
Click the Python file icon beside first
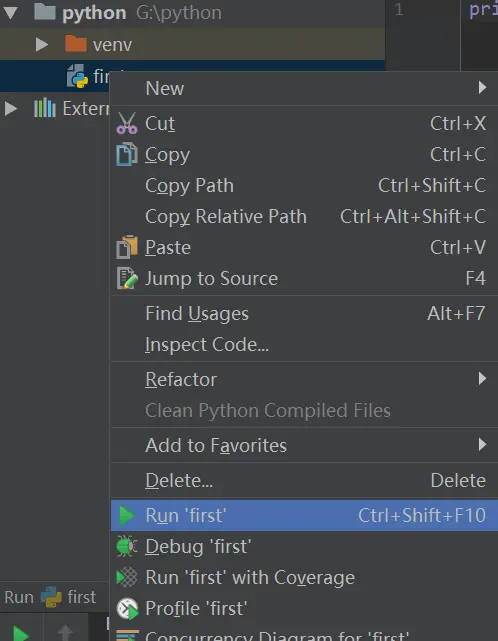pos(77,76)
